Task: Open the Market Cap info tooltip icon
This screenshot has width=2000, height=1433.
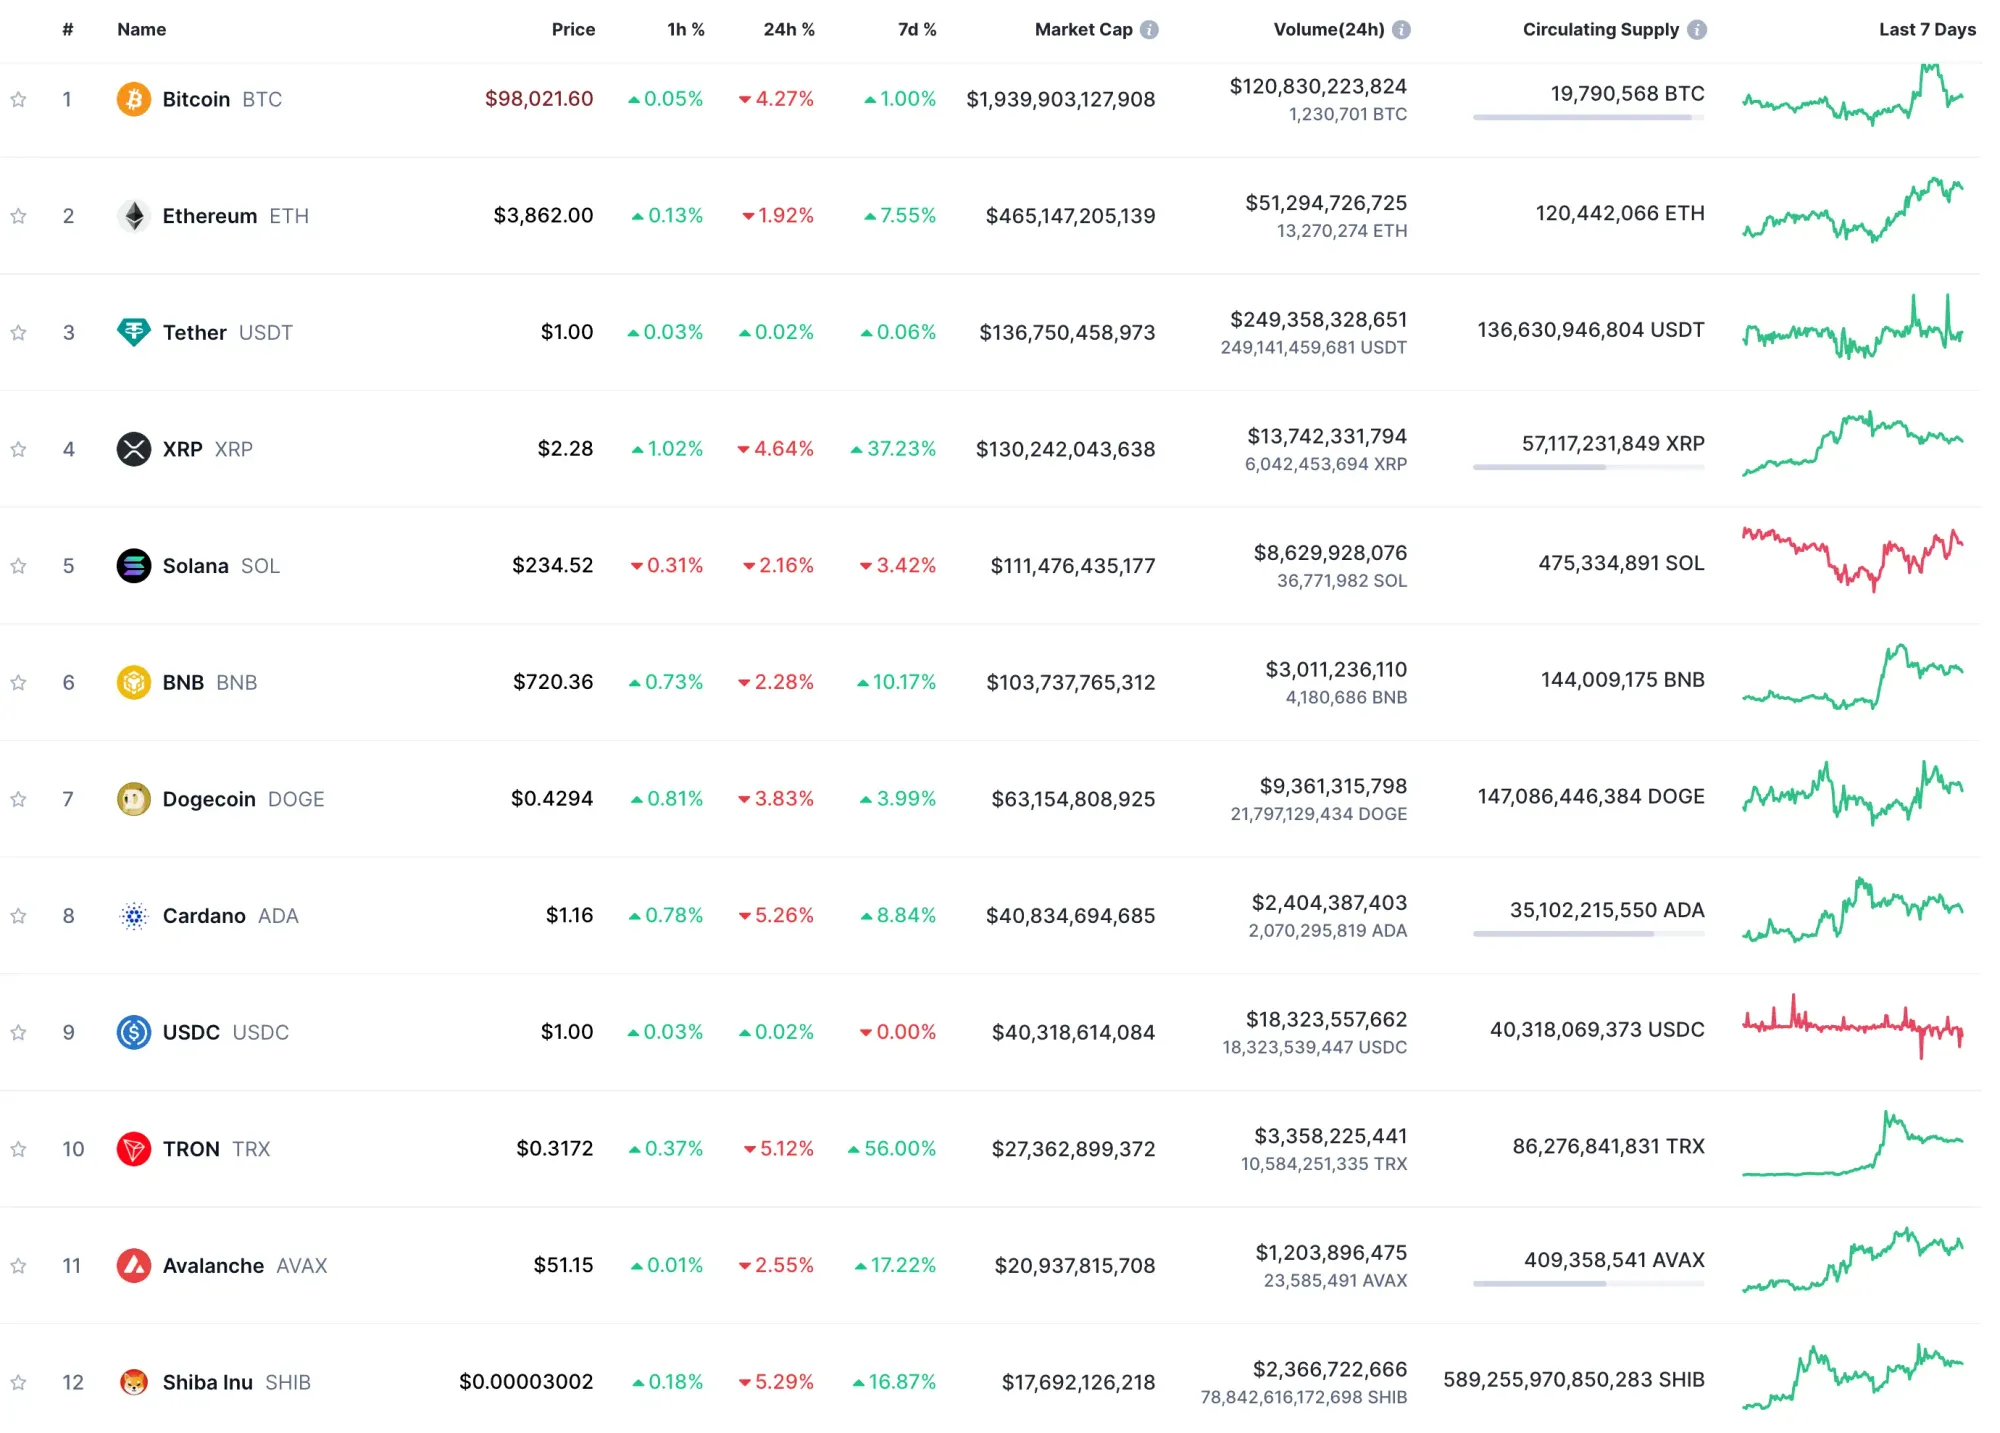Action: tap(1149, 30)
